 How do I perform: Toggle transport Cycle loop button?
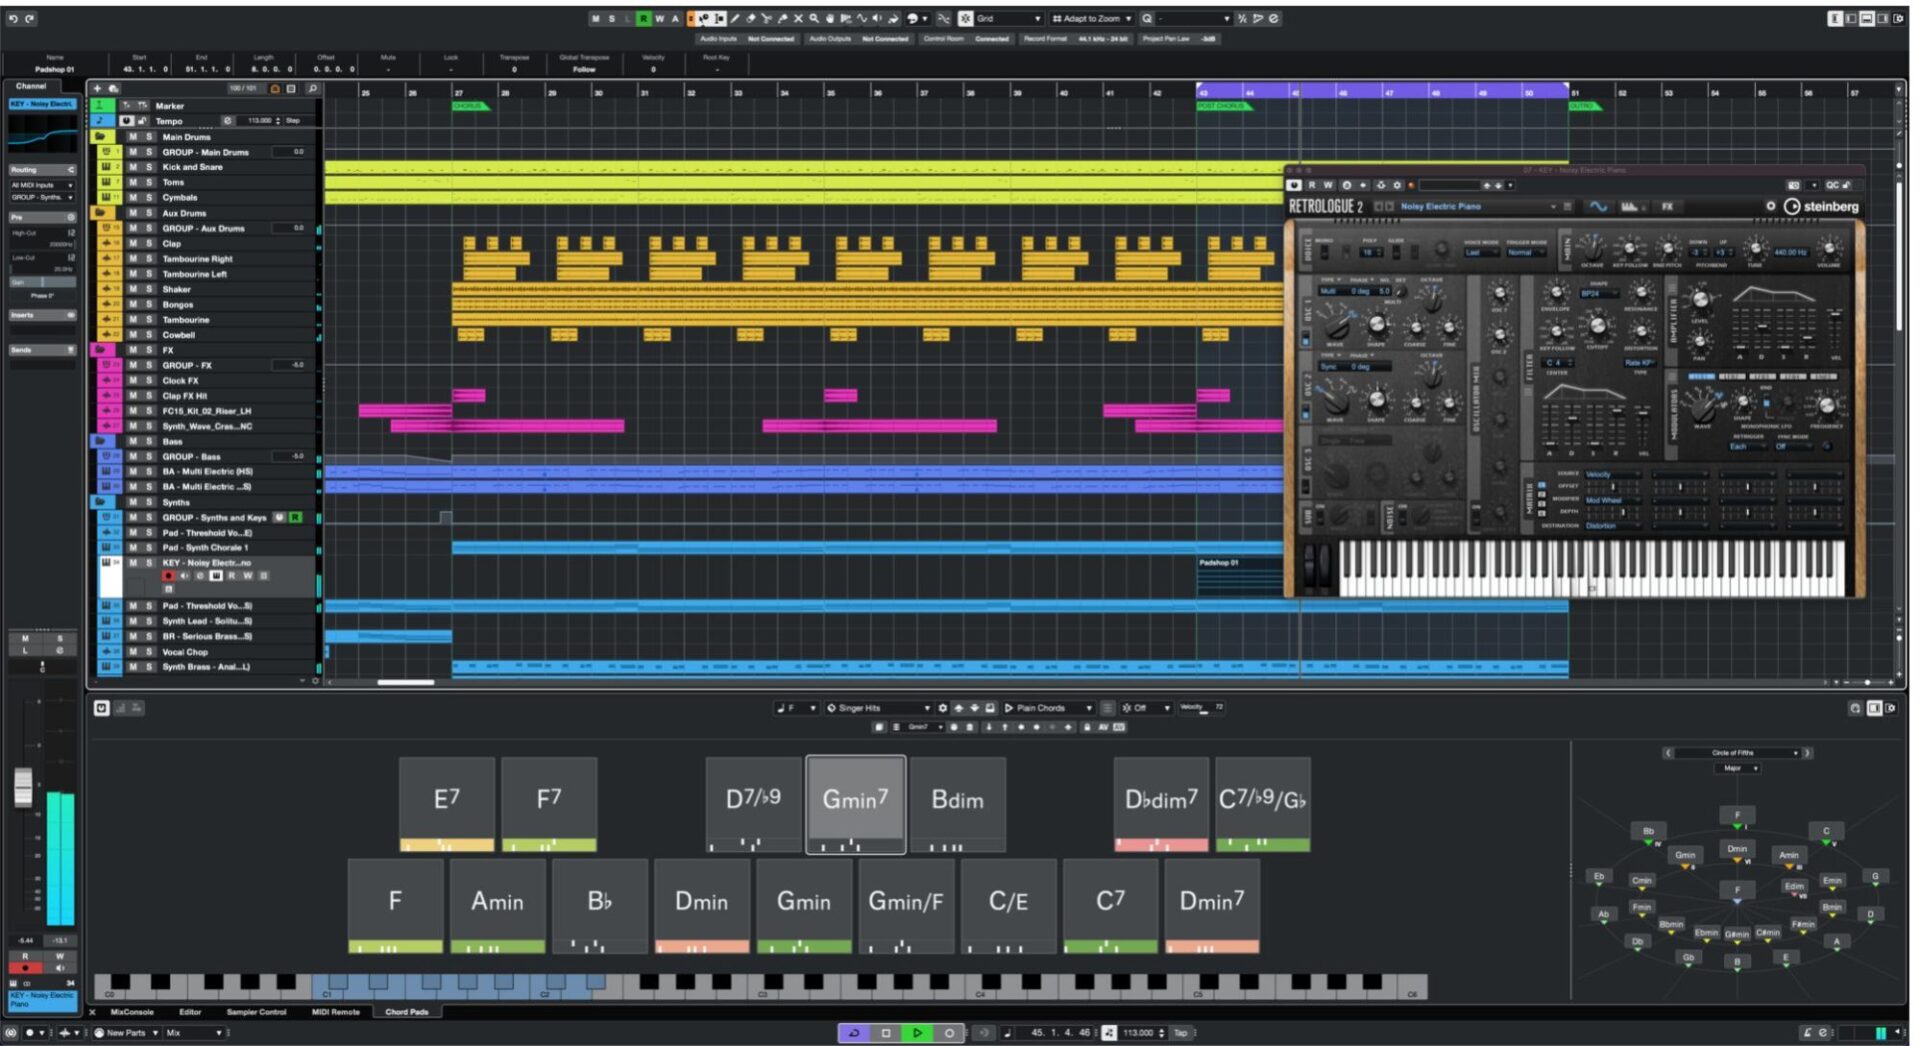pyautogui.click(x=853, y=1032)
